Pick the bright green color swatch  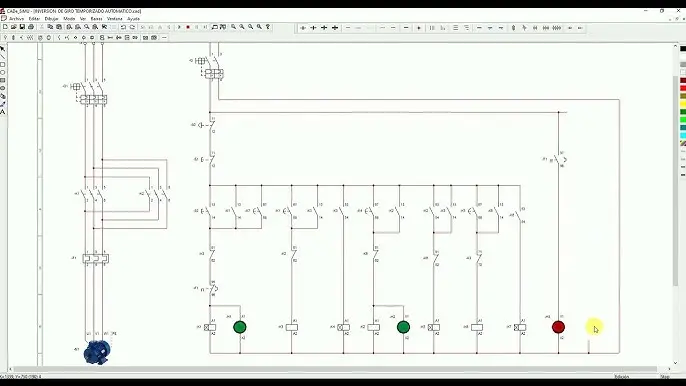683,120
